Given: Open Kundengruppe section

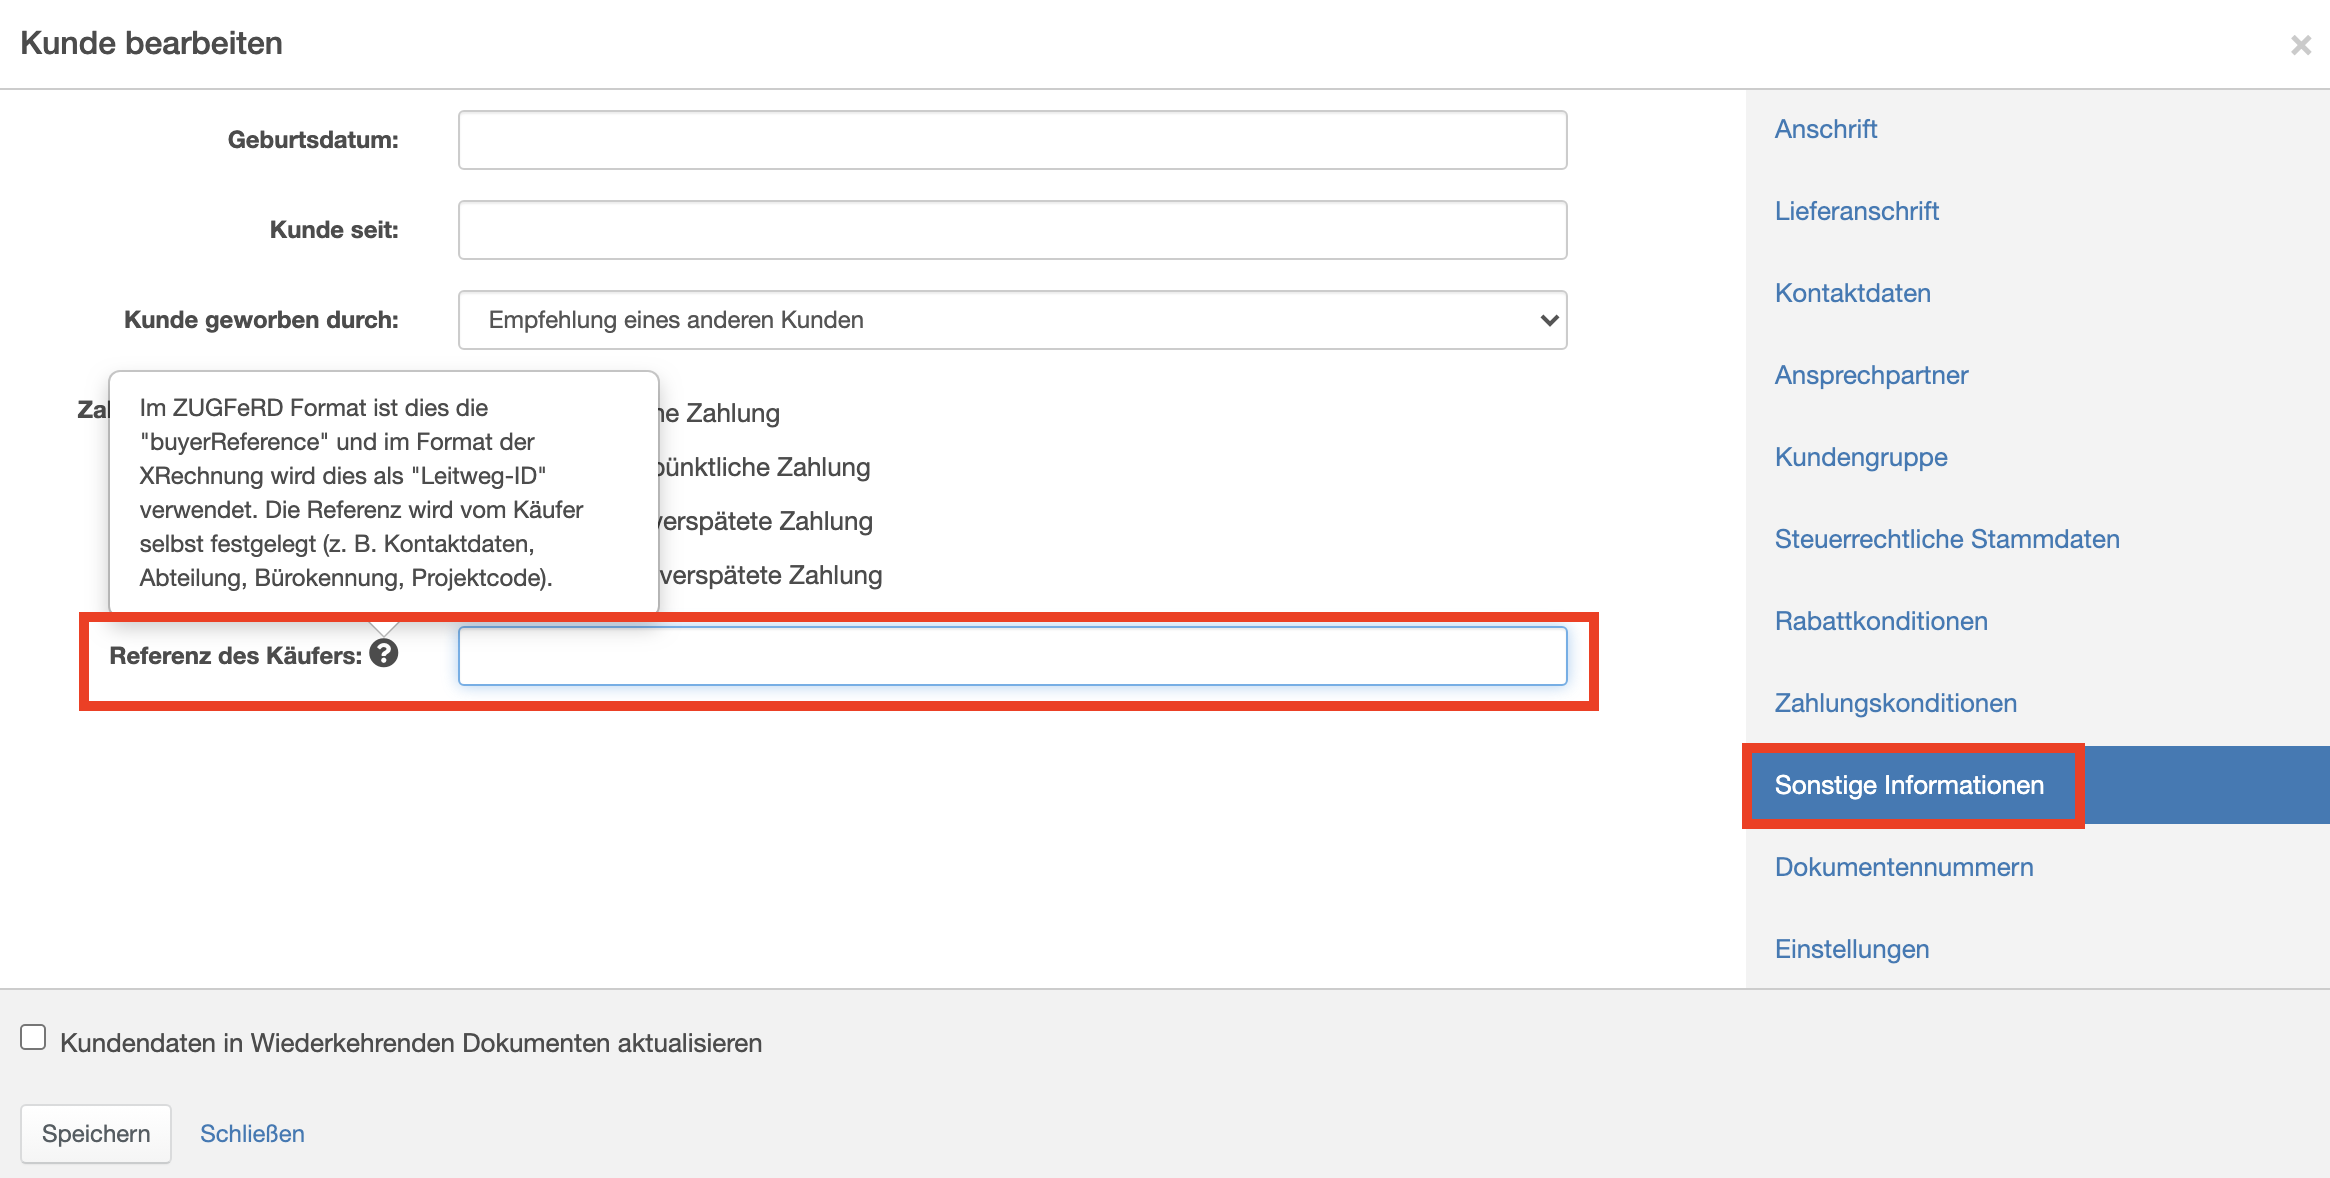Looking at the screenshot, I should click(1860, 457).
